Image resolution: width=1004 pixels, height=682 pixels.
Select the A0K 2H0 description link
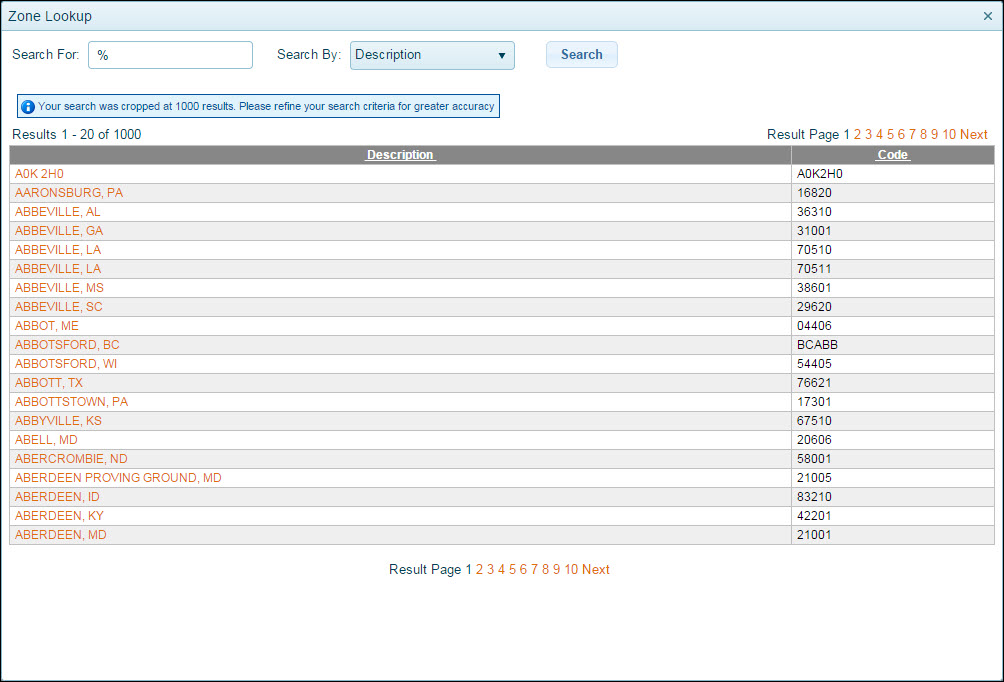(x=39, y=174)
